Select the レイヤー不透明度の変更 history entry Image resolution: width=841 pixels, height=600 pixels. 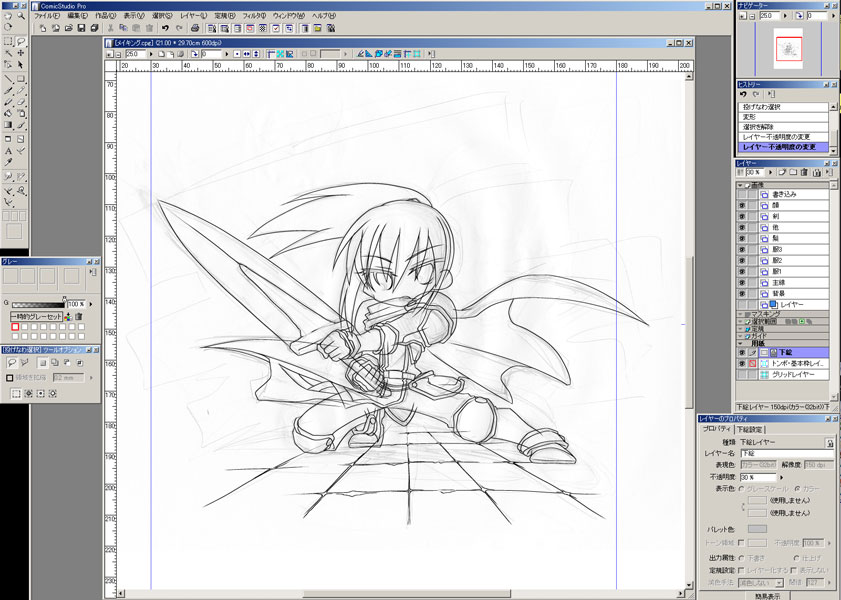[x=778, y=137]
